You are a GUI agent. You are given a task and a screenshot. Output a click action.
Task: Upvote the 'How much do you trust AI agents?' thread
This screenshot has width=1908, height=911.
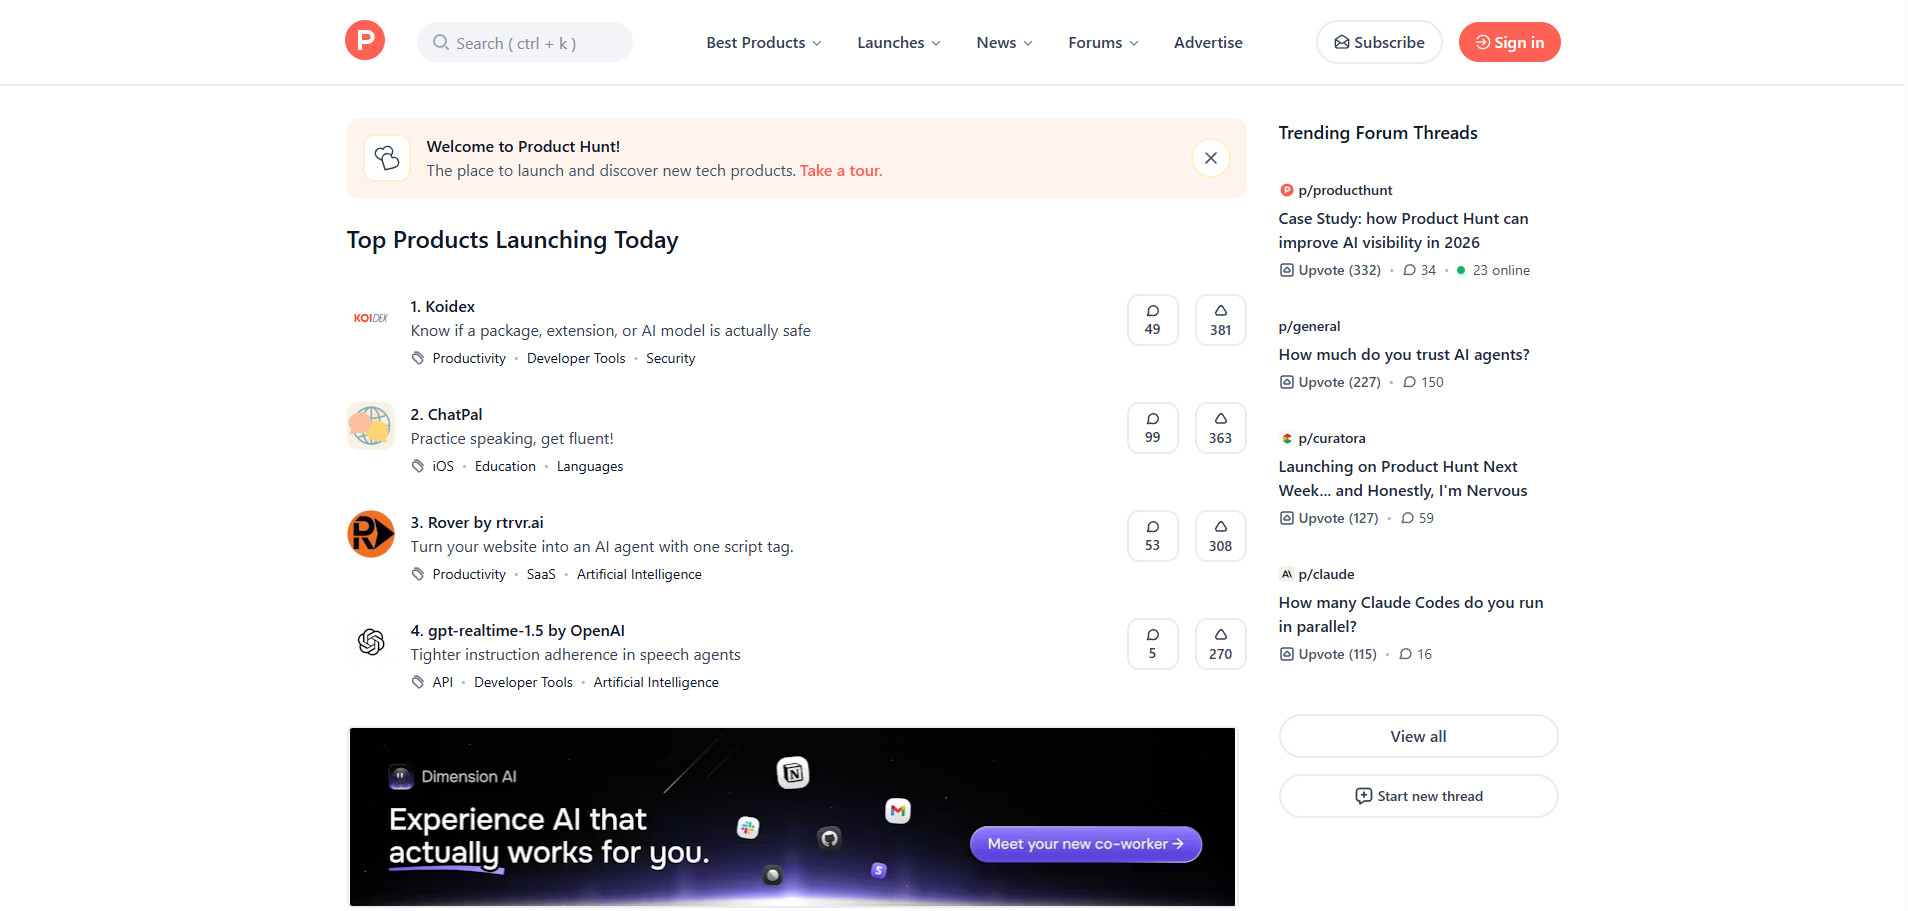(1330, 382)
